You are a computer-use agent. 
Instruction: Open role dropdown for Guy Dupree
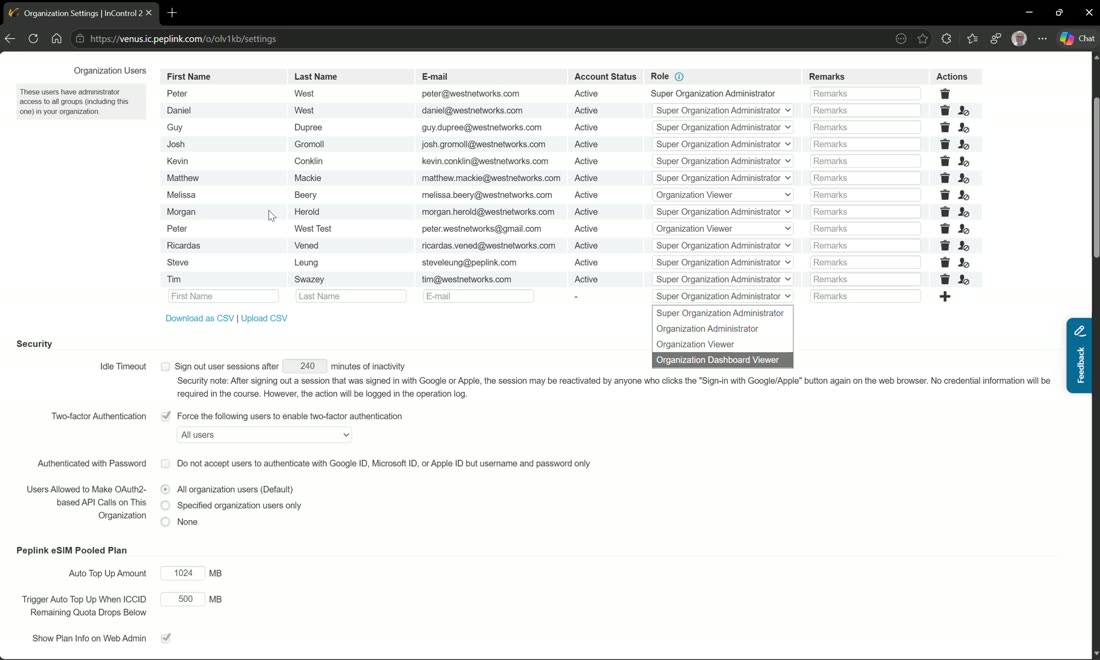point(723,128)
